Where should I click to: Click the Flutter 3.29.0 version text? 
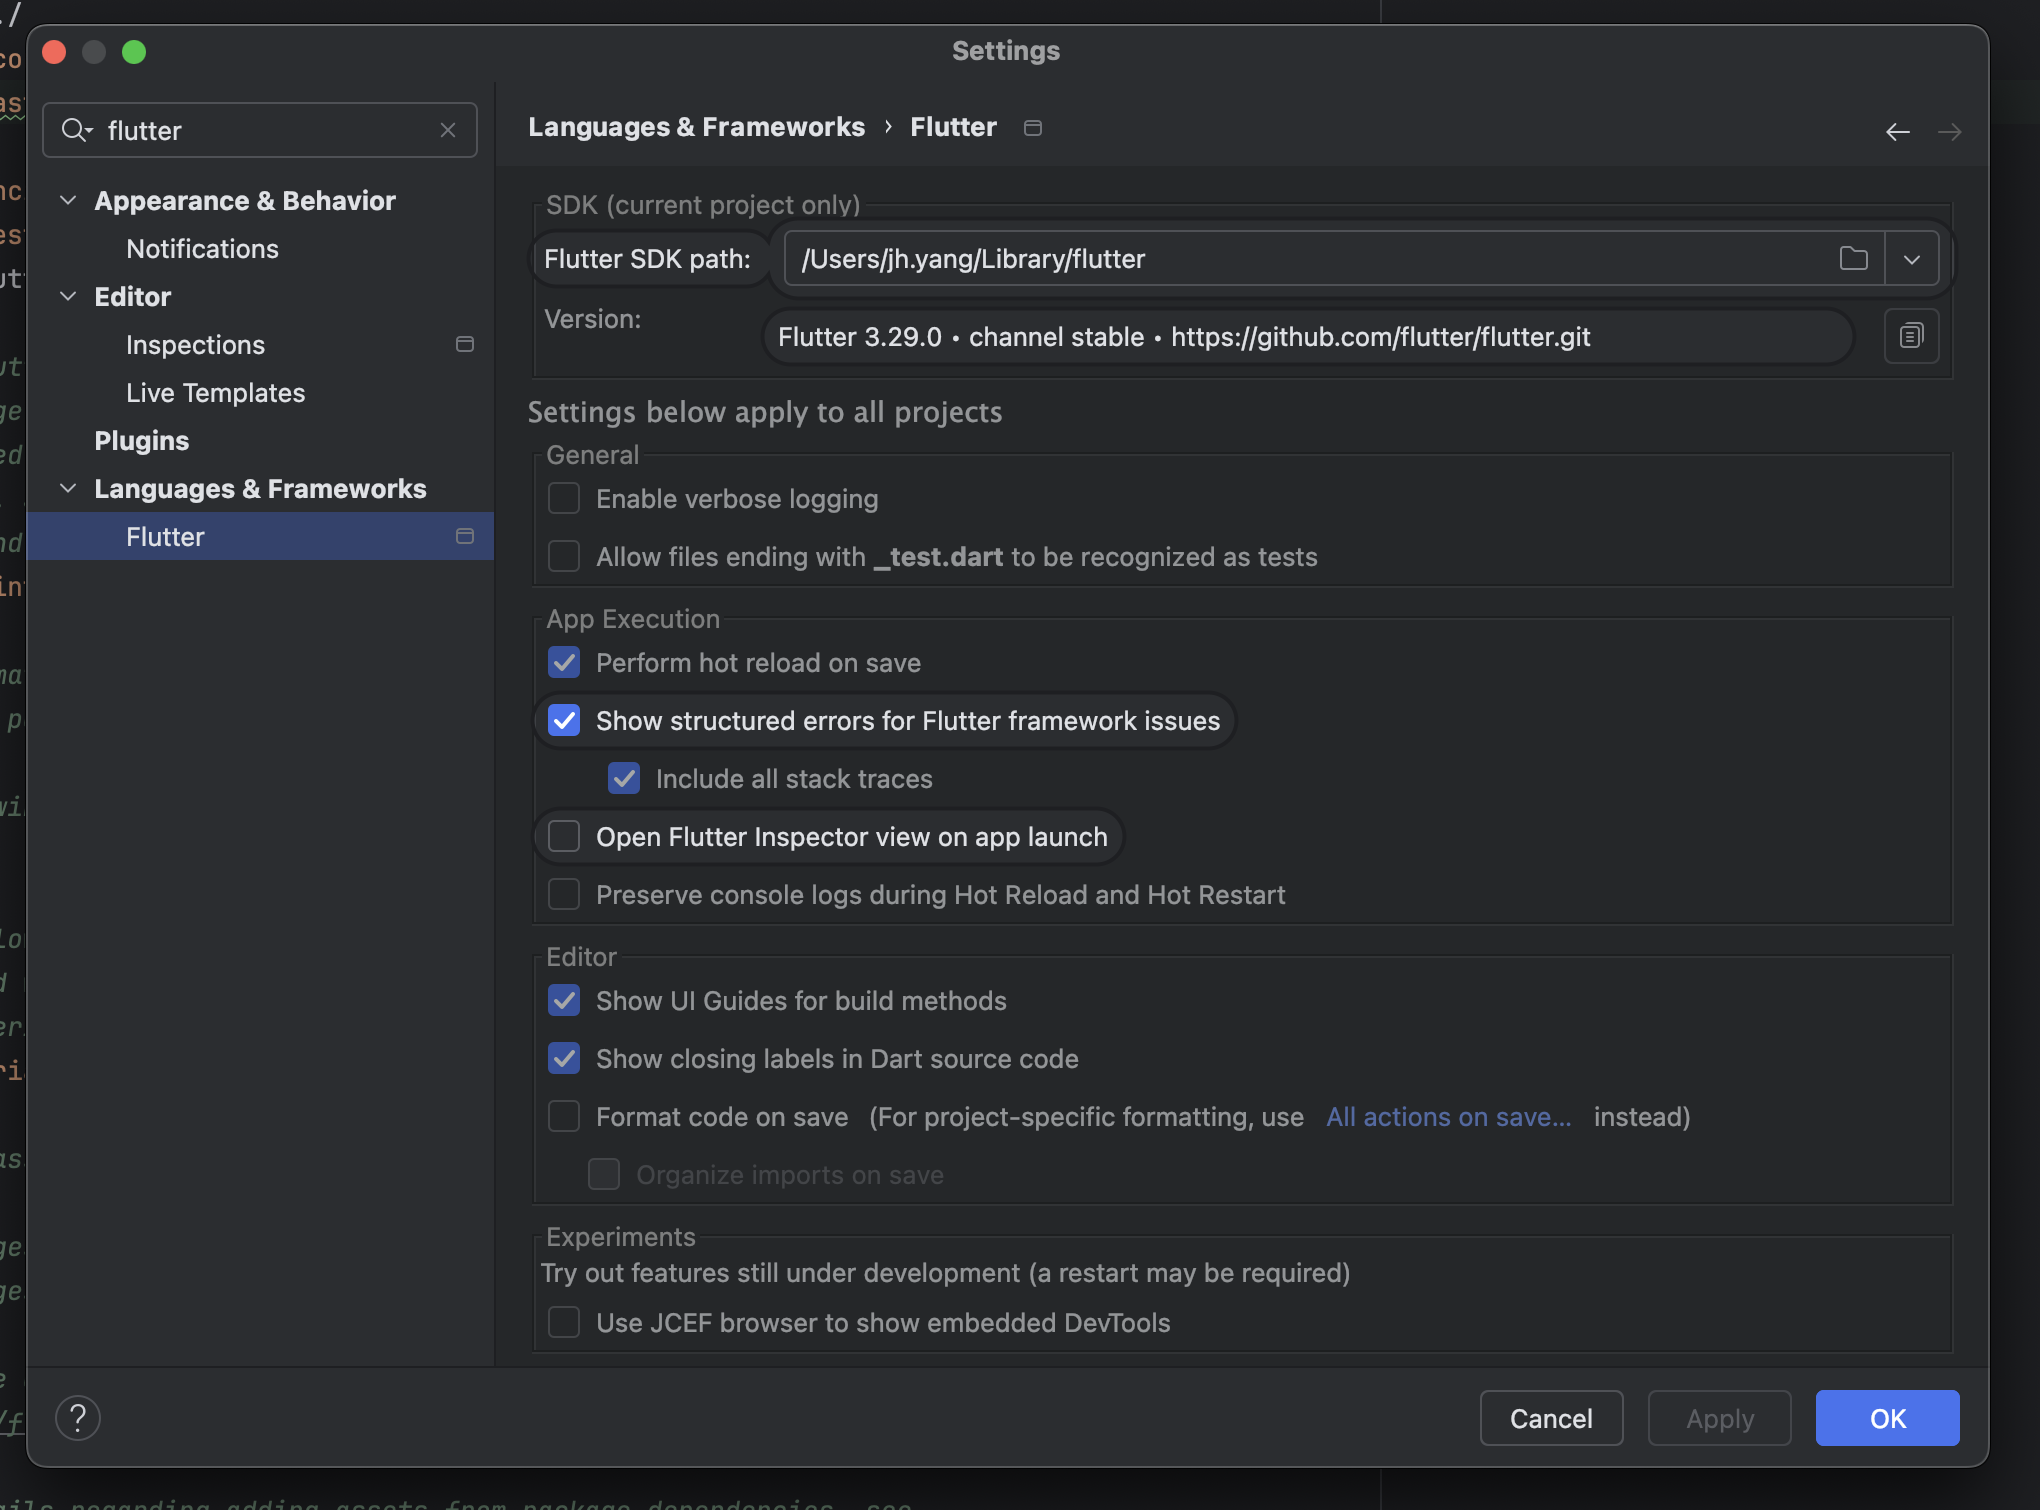click(1184, 337)
